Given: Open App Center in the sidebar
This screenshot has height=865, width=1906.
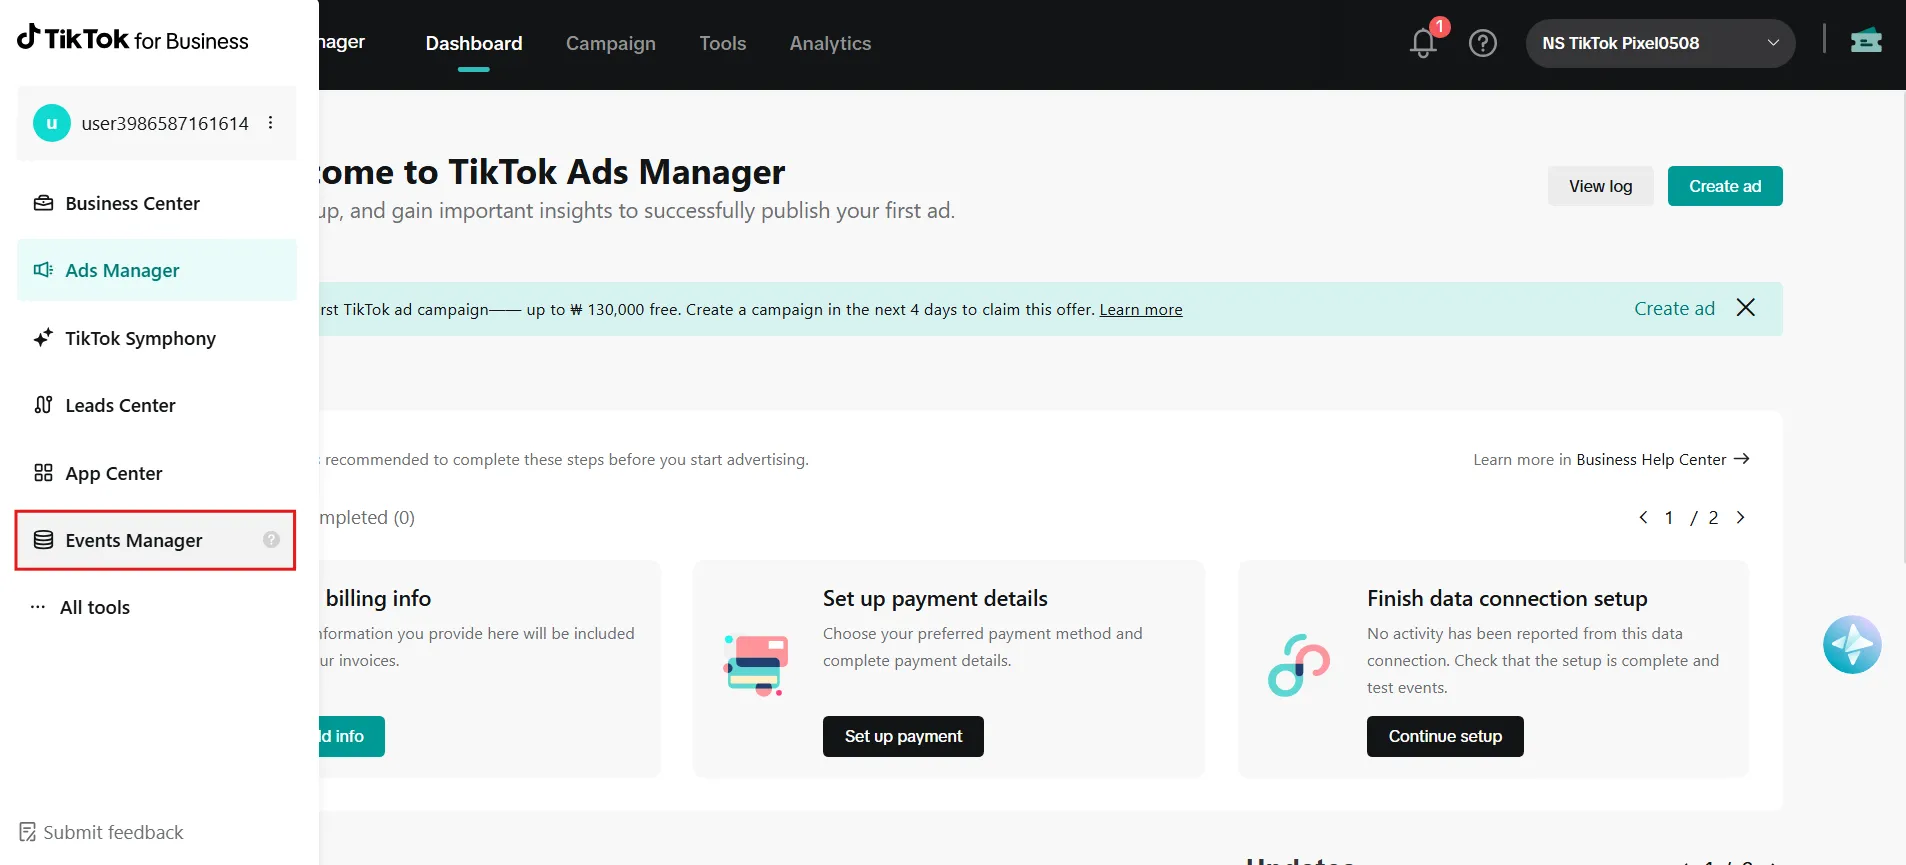Looking at the screenshot, I should 157,473.
